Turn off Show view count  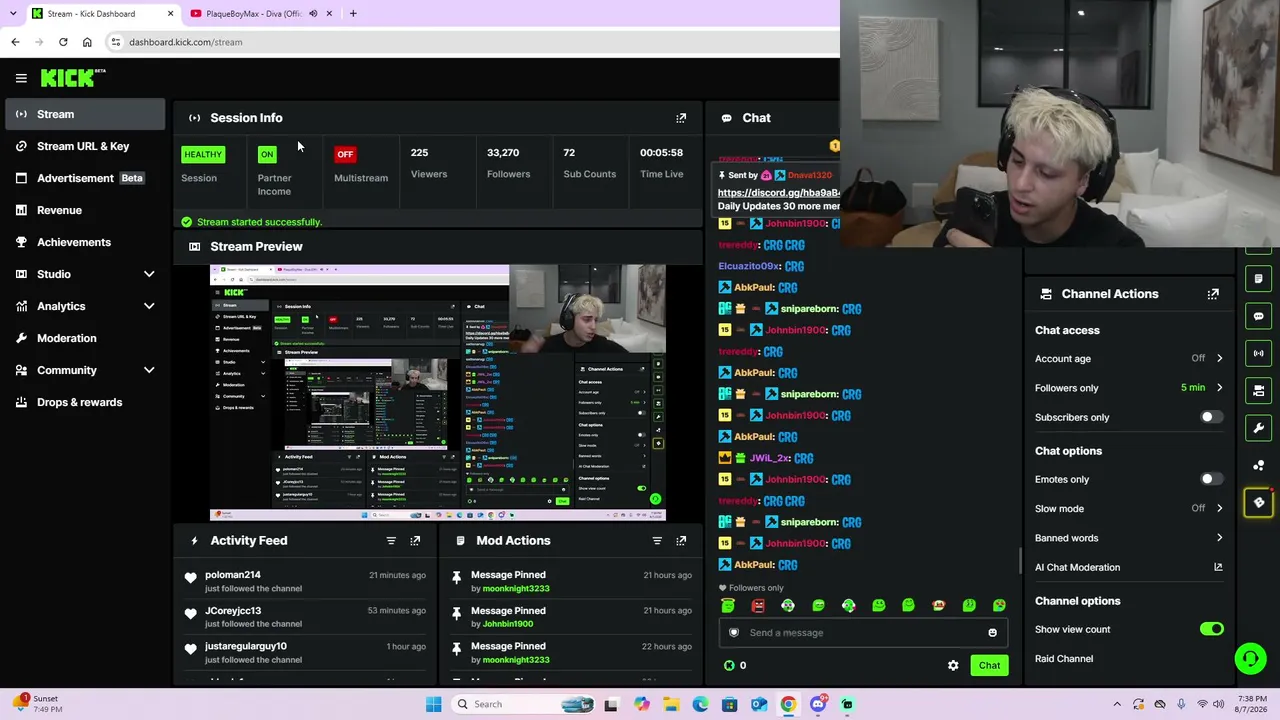[1211, 629]
